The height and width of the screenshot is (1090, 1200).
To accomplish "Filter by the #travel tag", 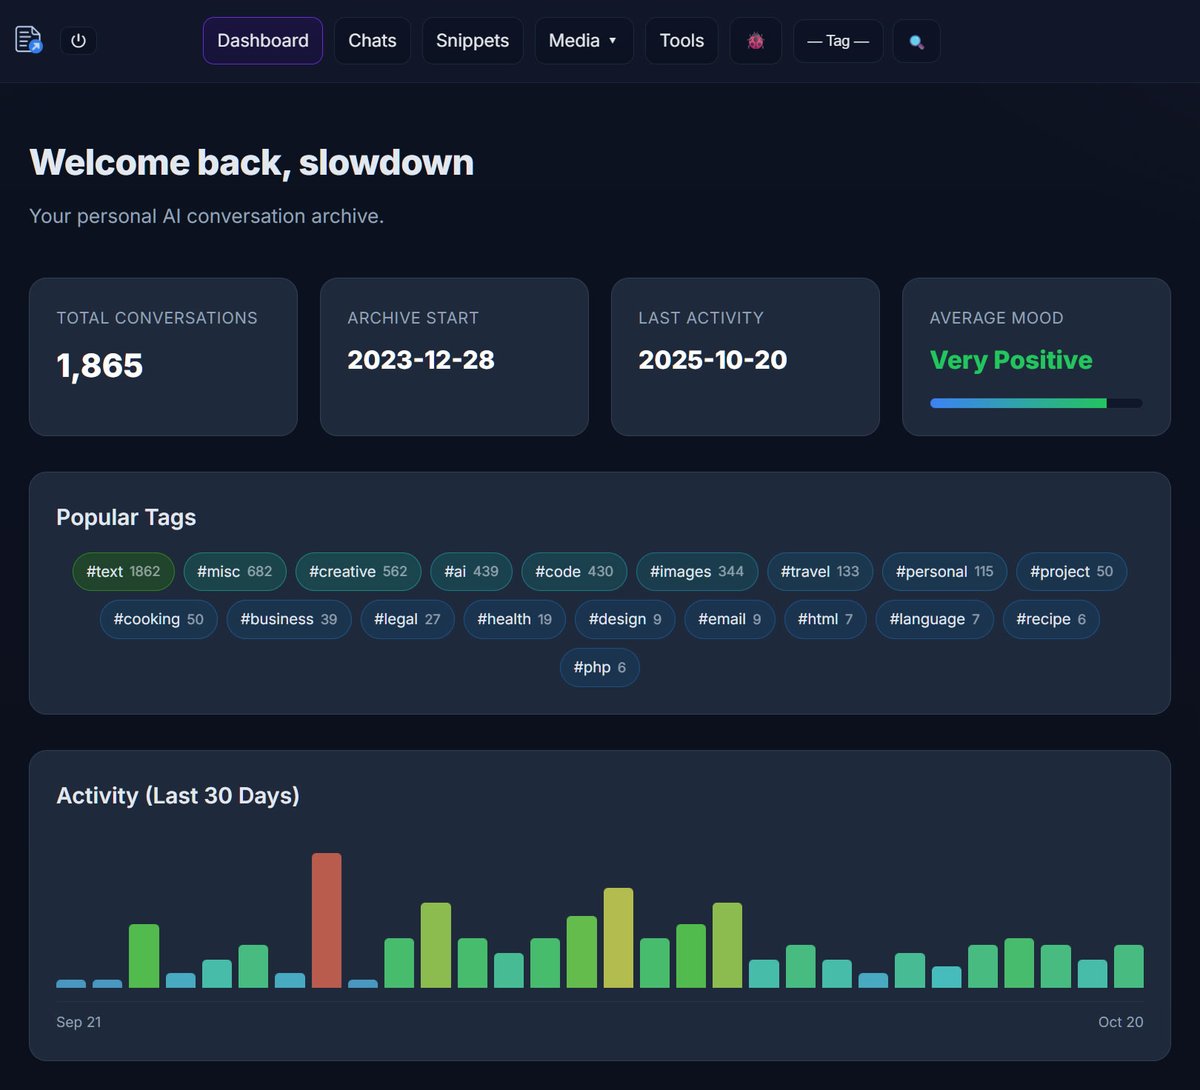I will (x=820, y=571).
